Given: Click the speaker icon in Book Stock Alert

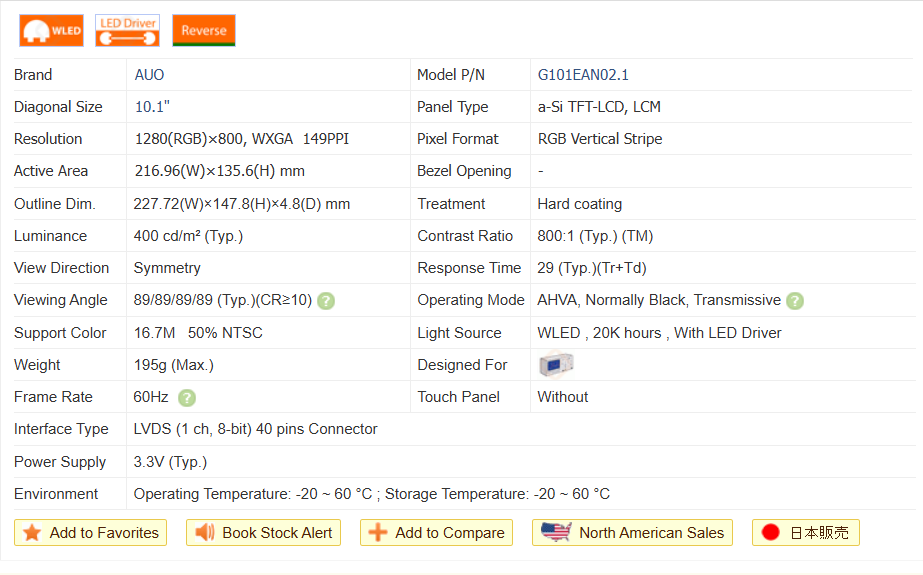Looking at the screenshot, I should tap(205, 533).
